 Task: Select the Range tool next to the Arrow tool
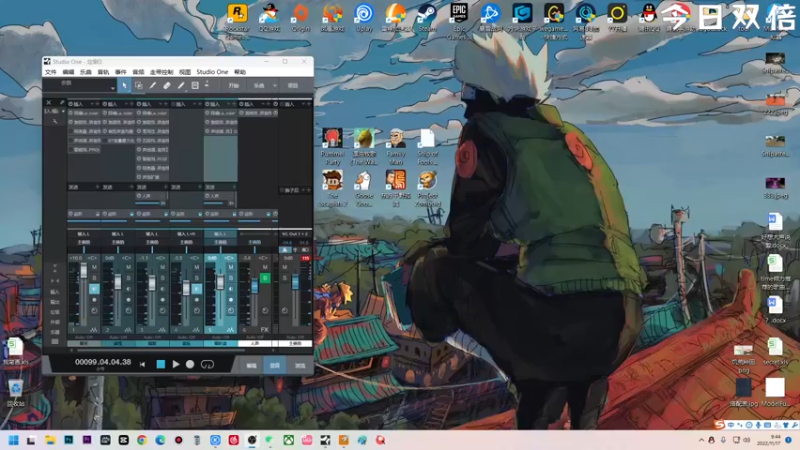(x=138, y=86)
